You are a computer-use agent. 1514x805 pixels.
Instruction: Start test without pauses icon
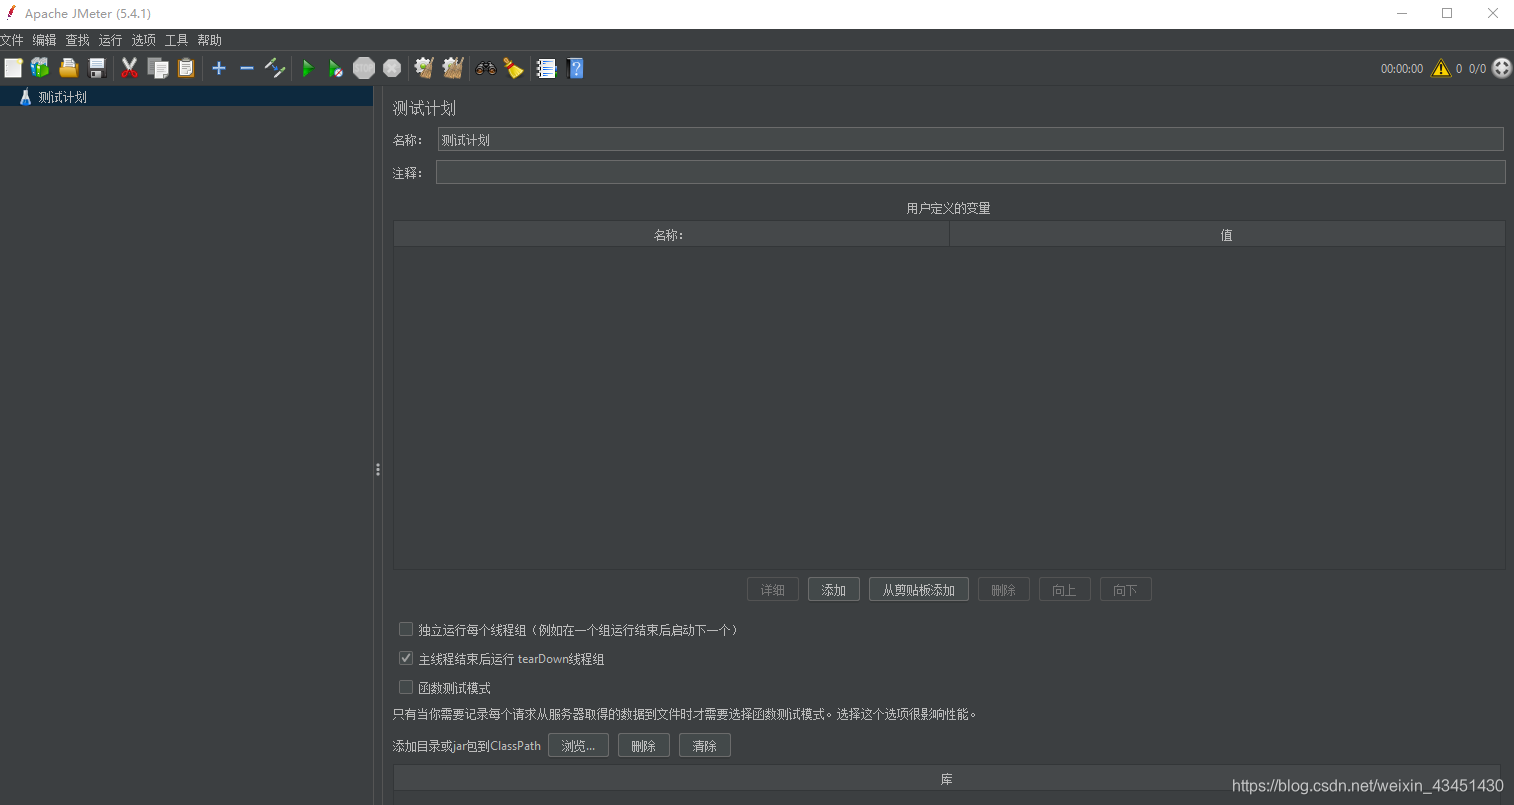click(336, 68)
